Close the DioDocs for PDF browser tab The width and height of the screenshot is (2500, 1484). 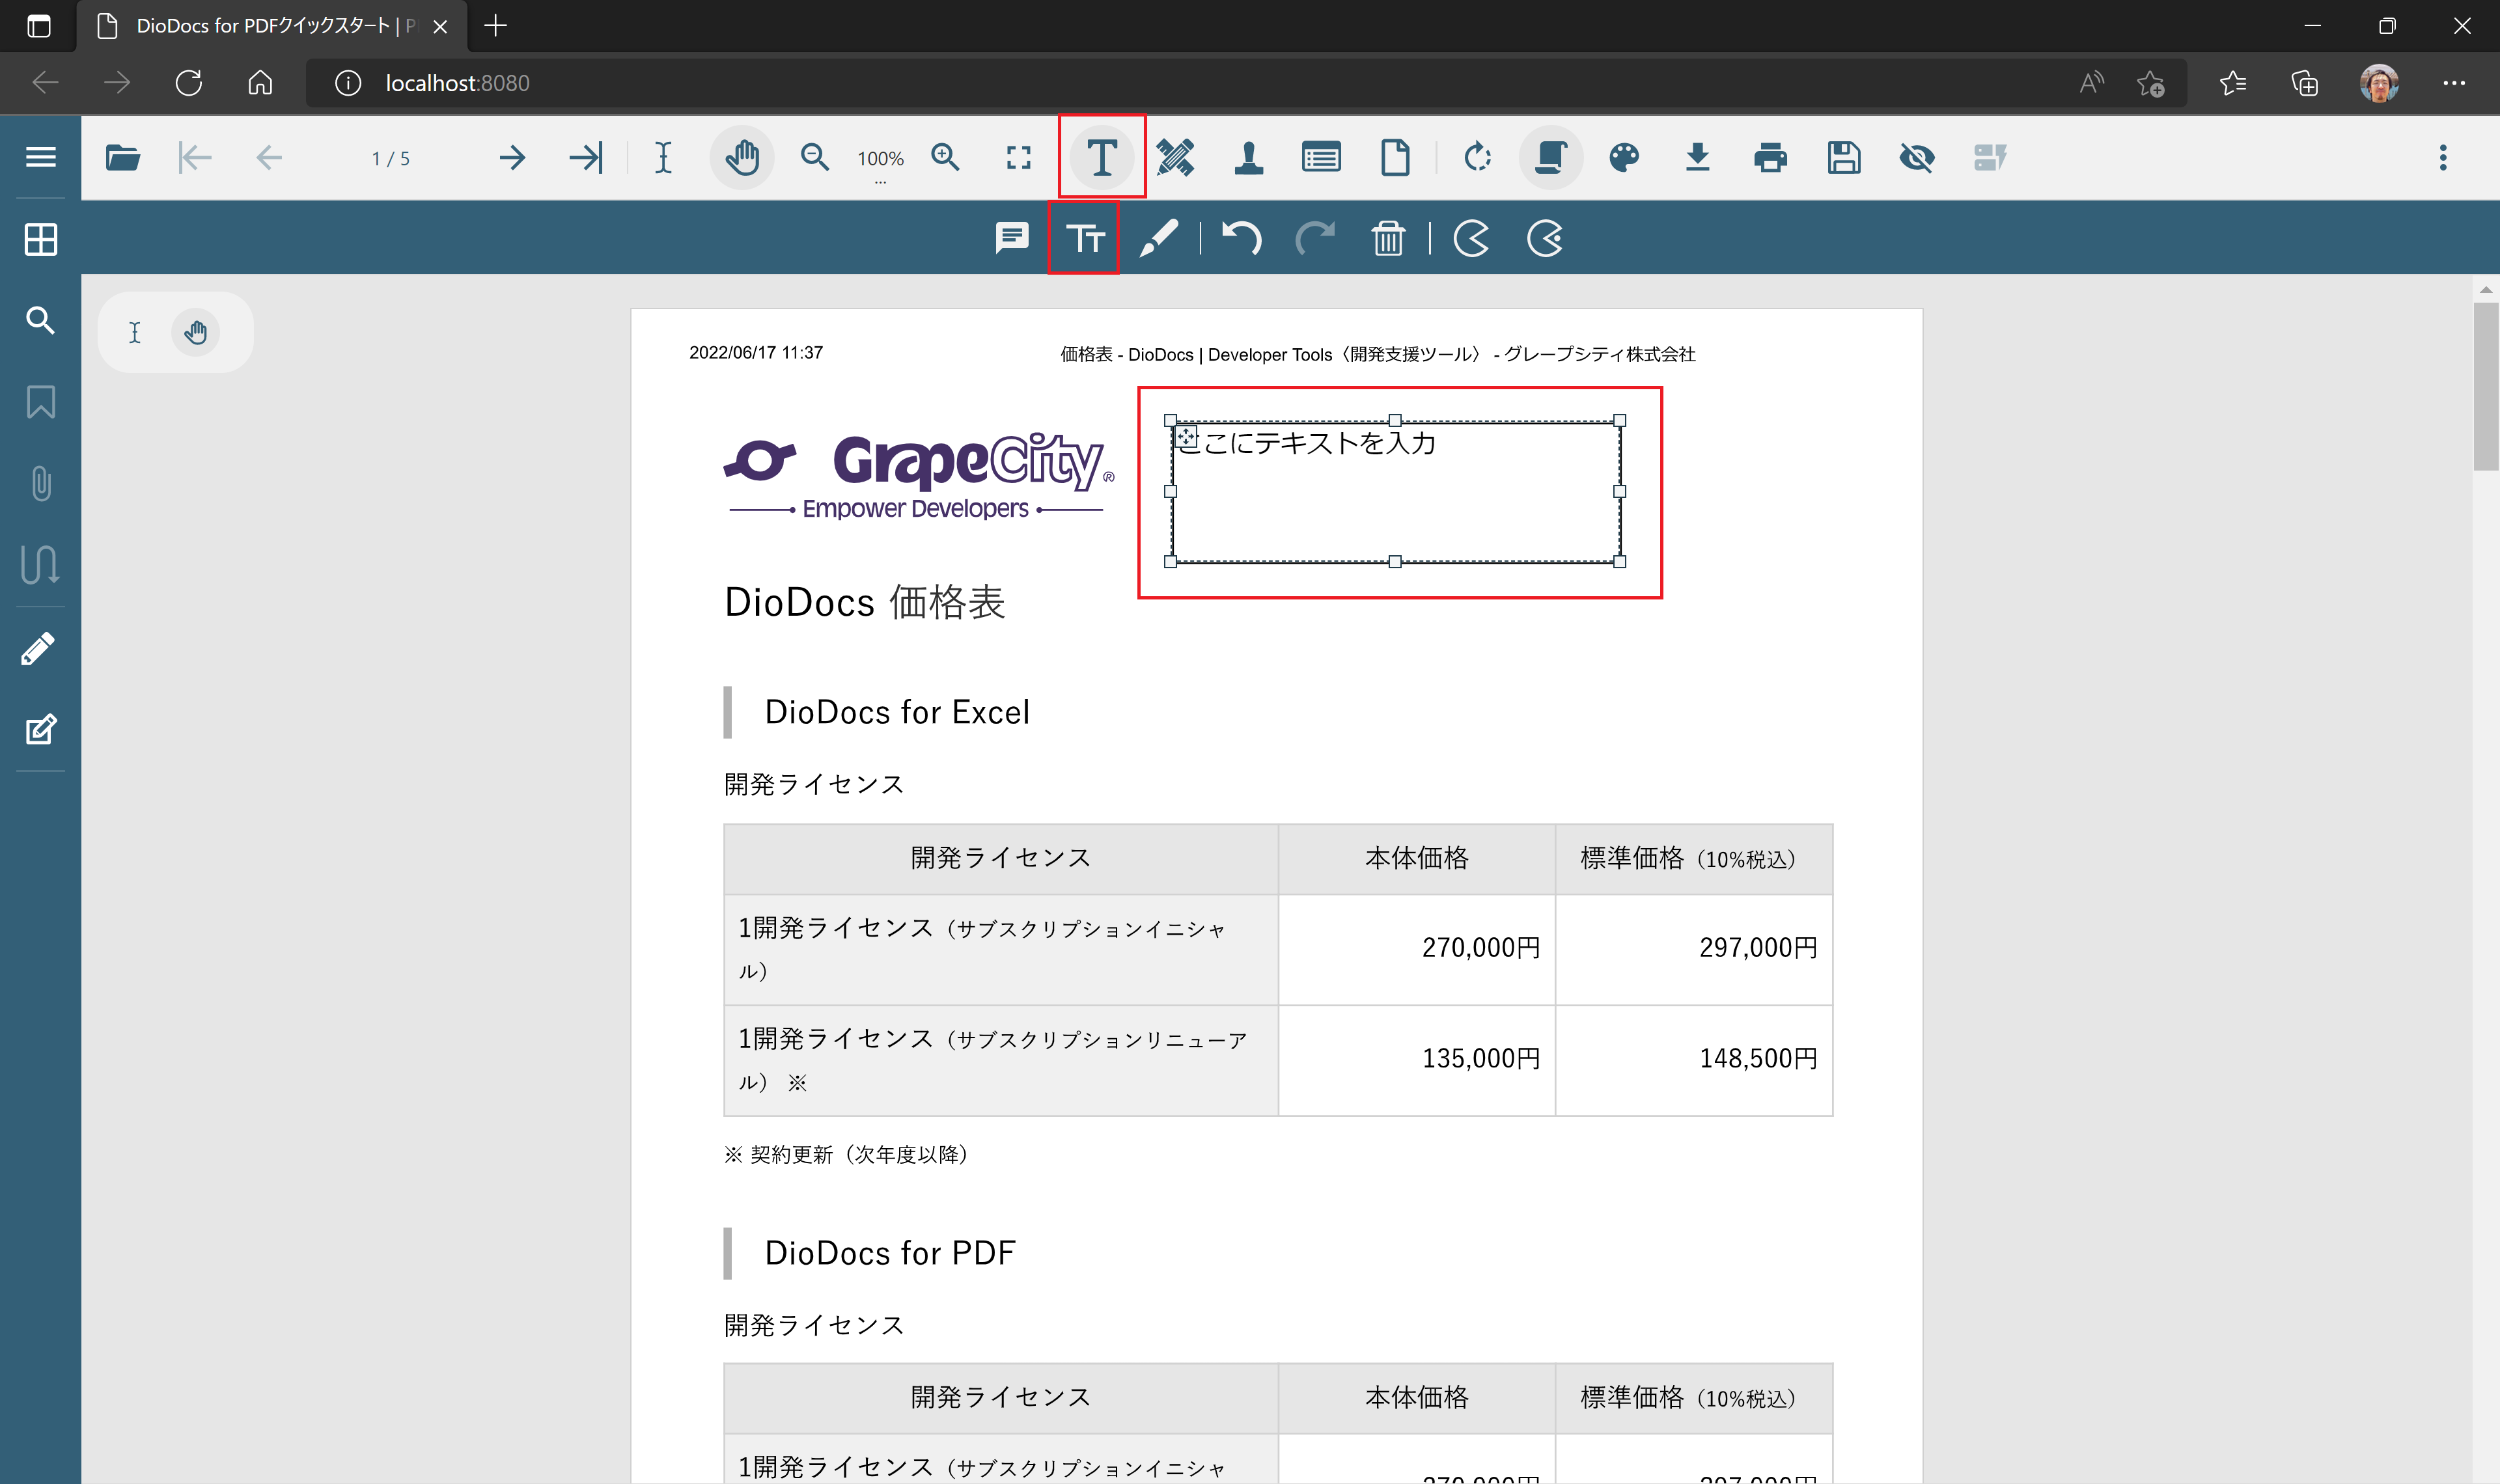440,26
